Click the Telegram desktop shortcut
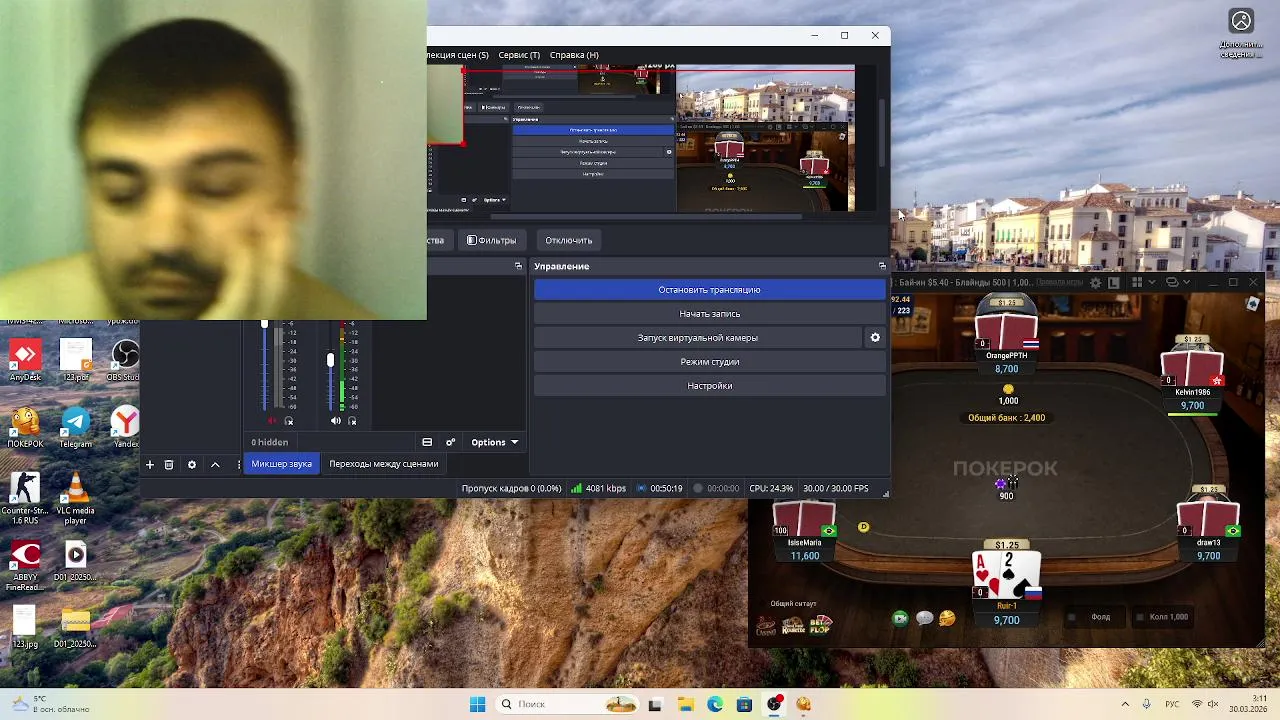 tap(75, 428)
